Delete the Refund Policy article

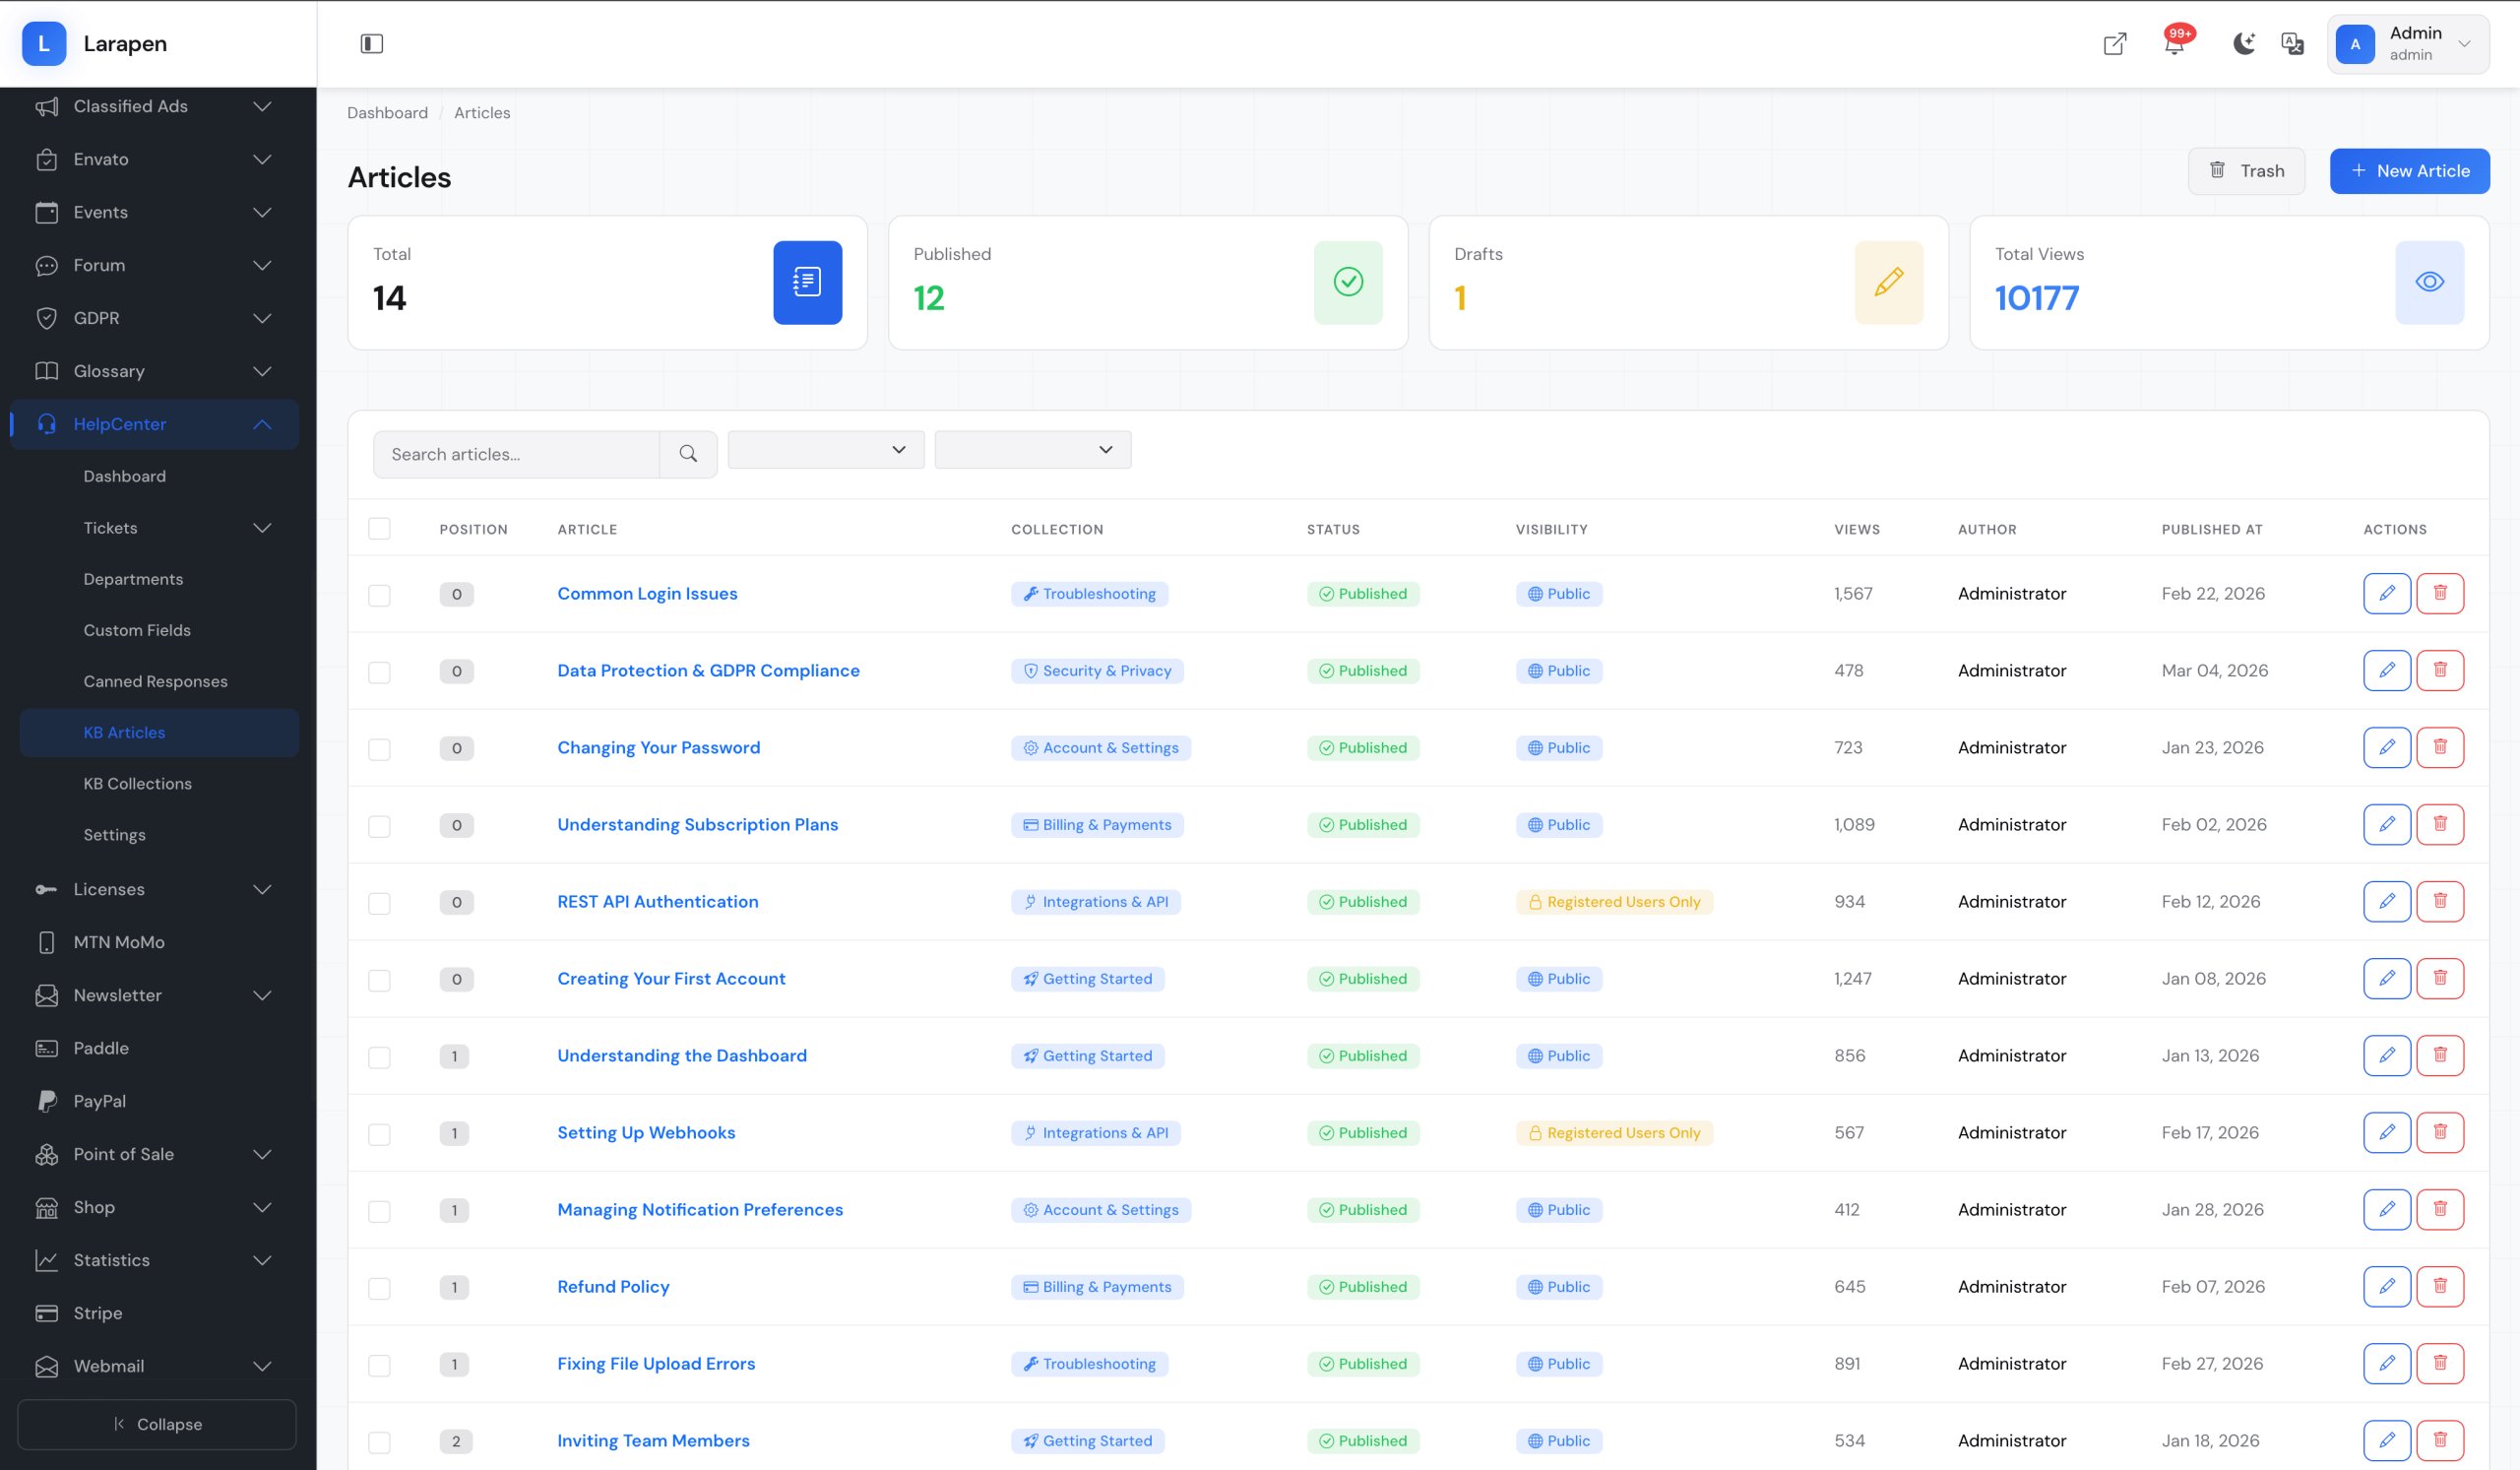point(2439,1286)
